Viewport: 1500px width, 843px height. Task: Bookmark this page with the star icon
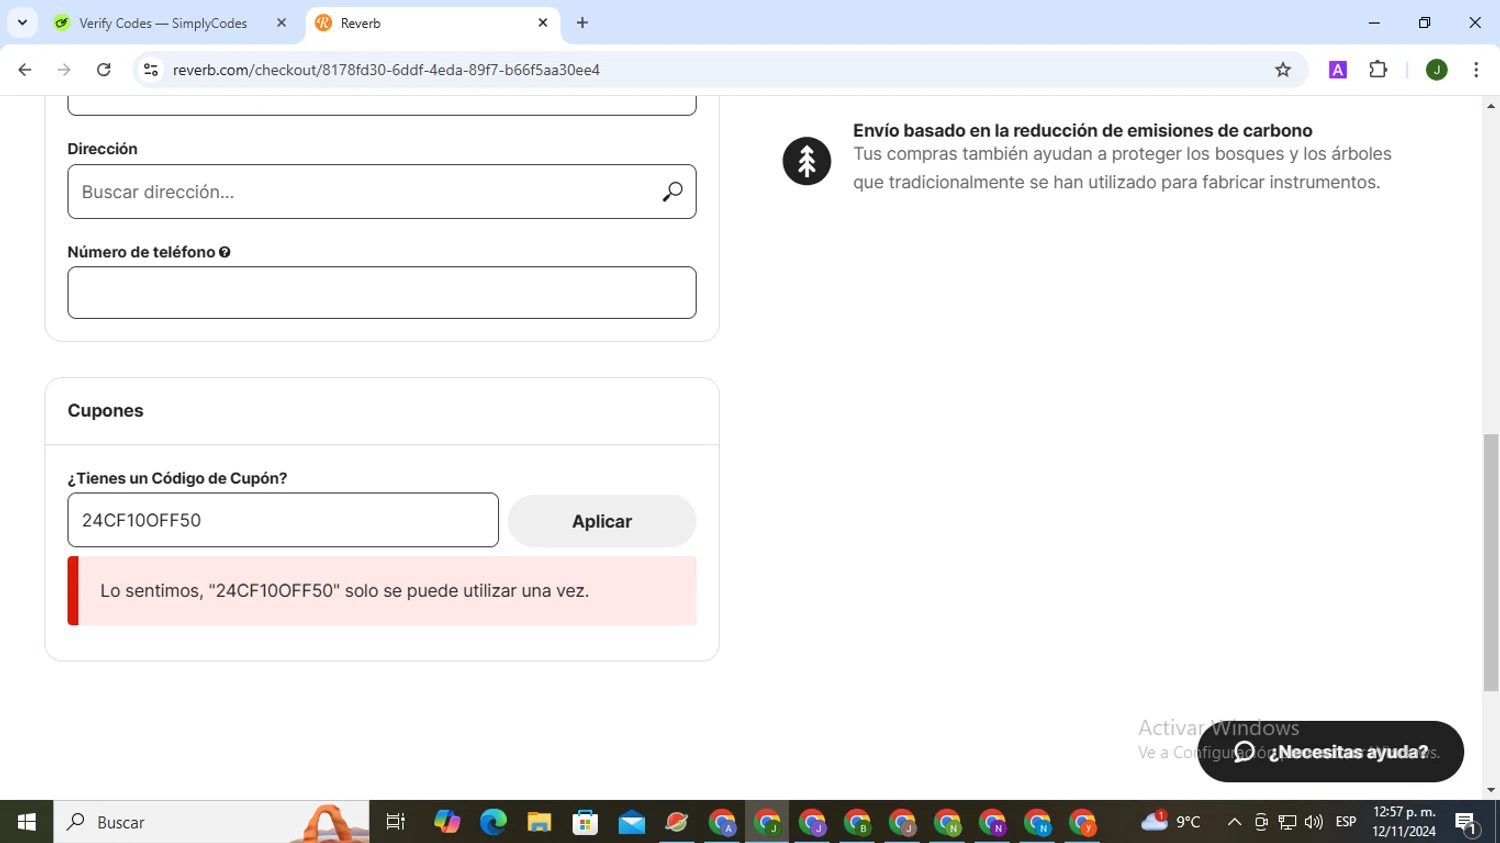pyautogui.click(x=1283, y=70)
